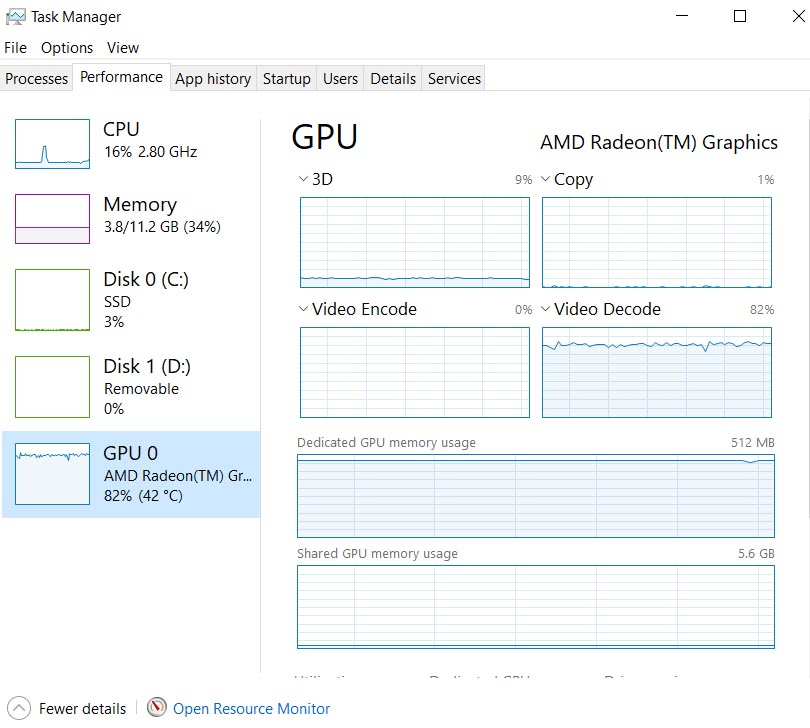
Task: Click the 5.6 GB shared memory value
Action: 756,553
